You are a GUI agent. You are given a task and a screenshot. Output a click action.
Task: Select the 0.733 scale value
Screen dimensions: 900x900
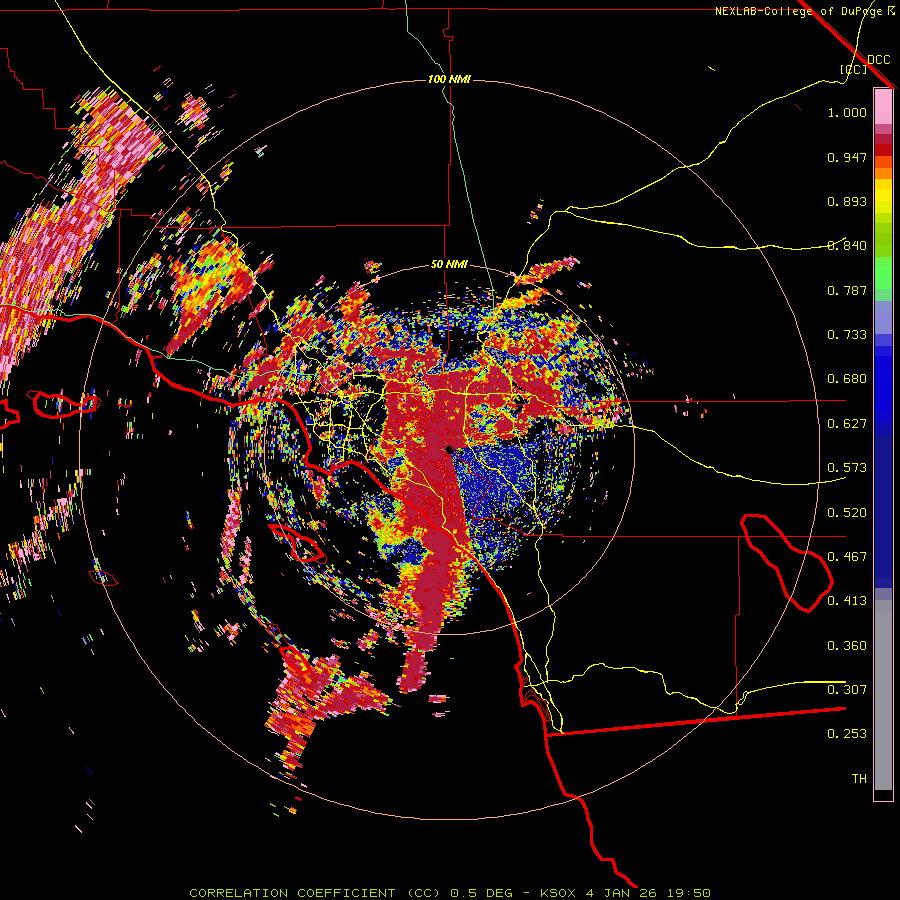pos(847,335)
